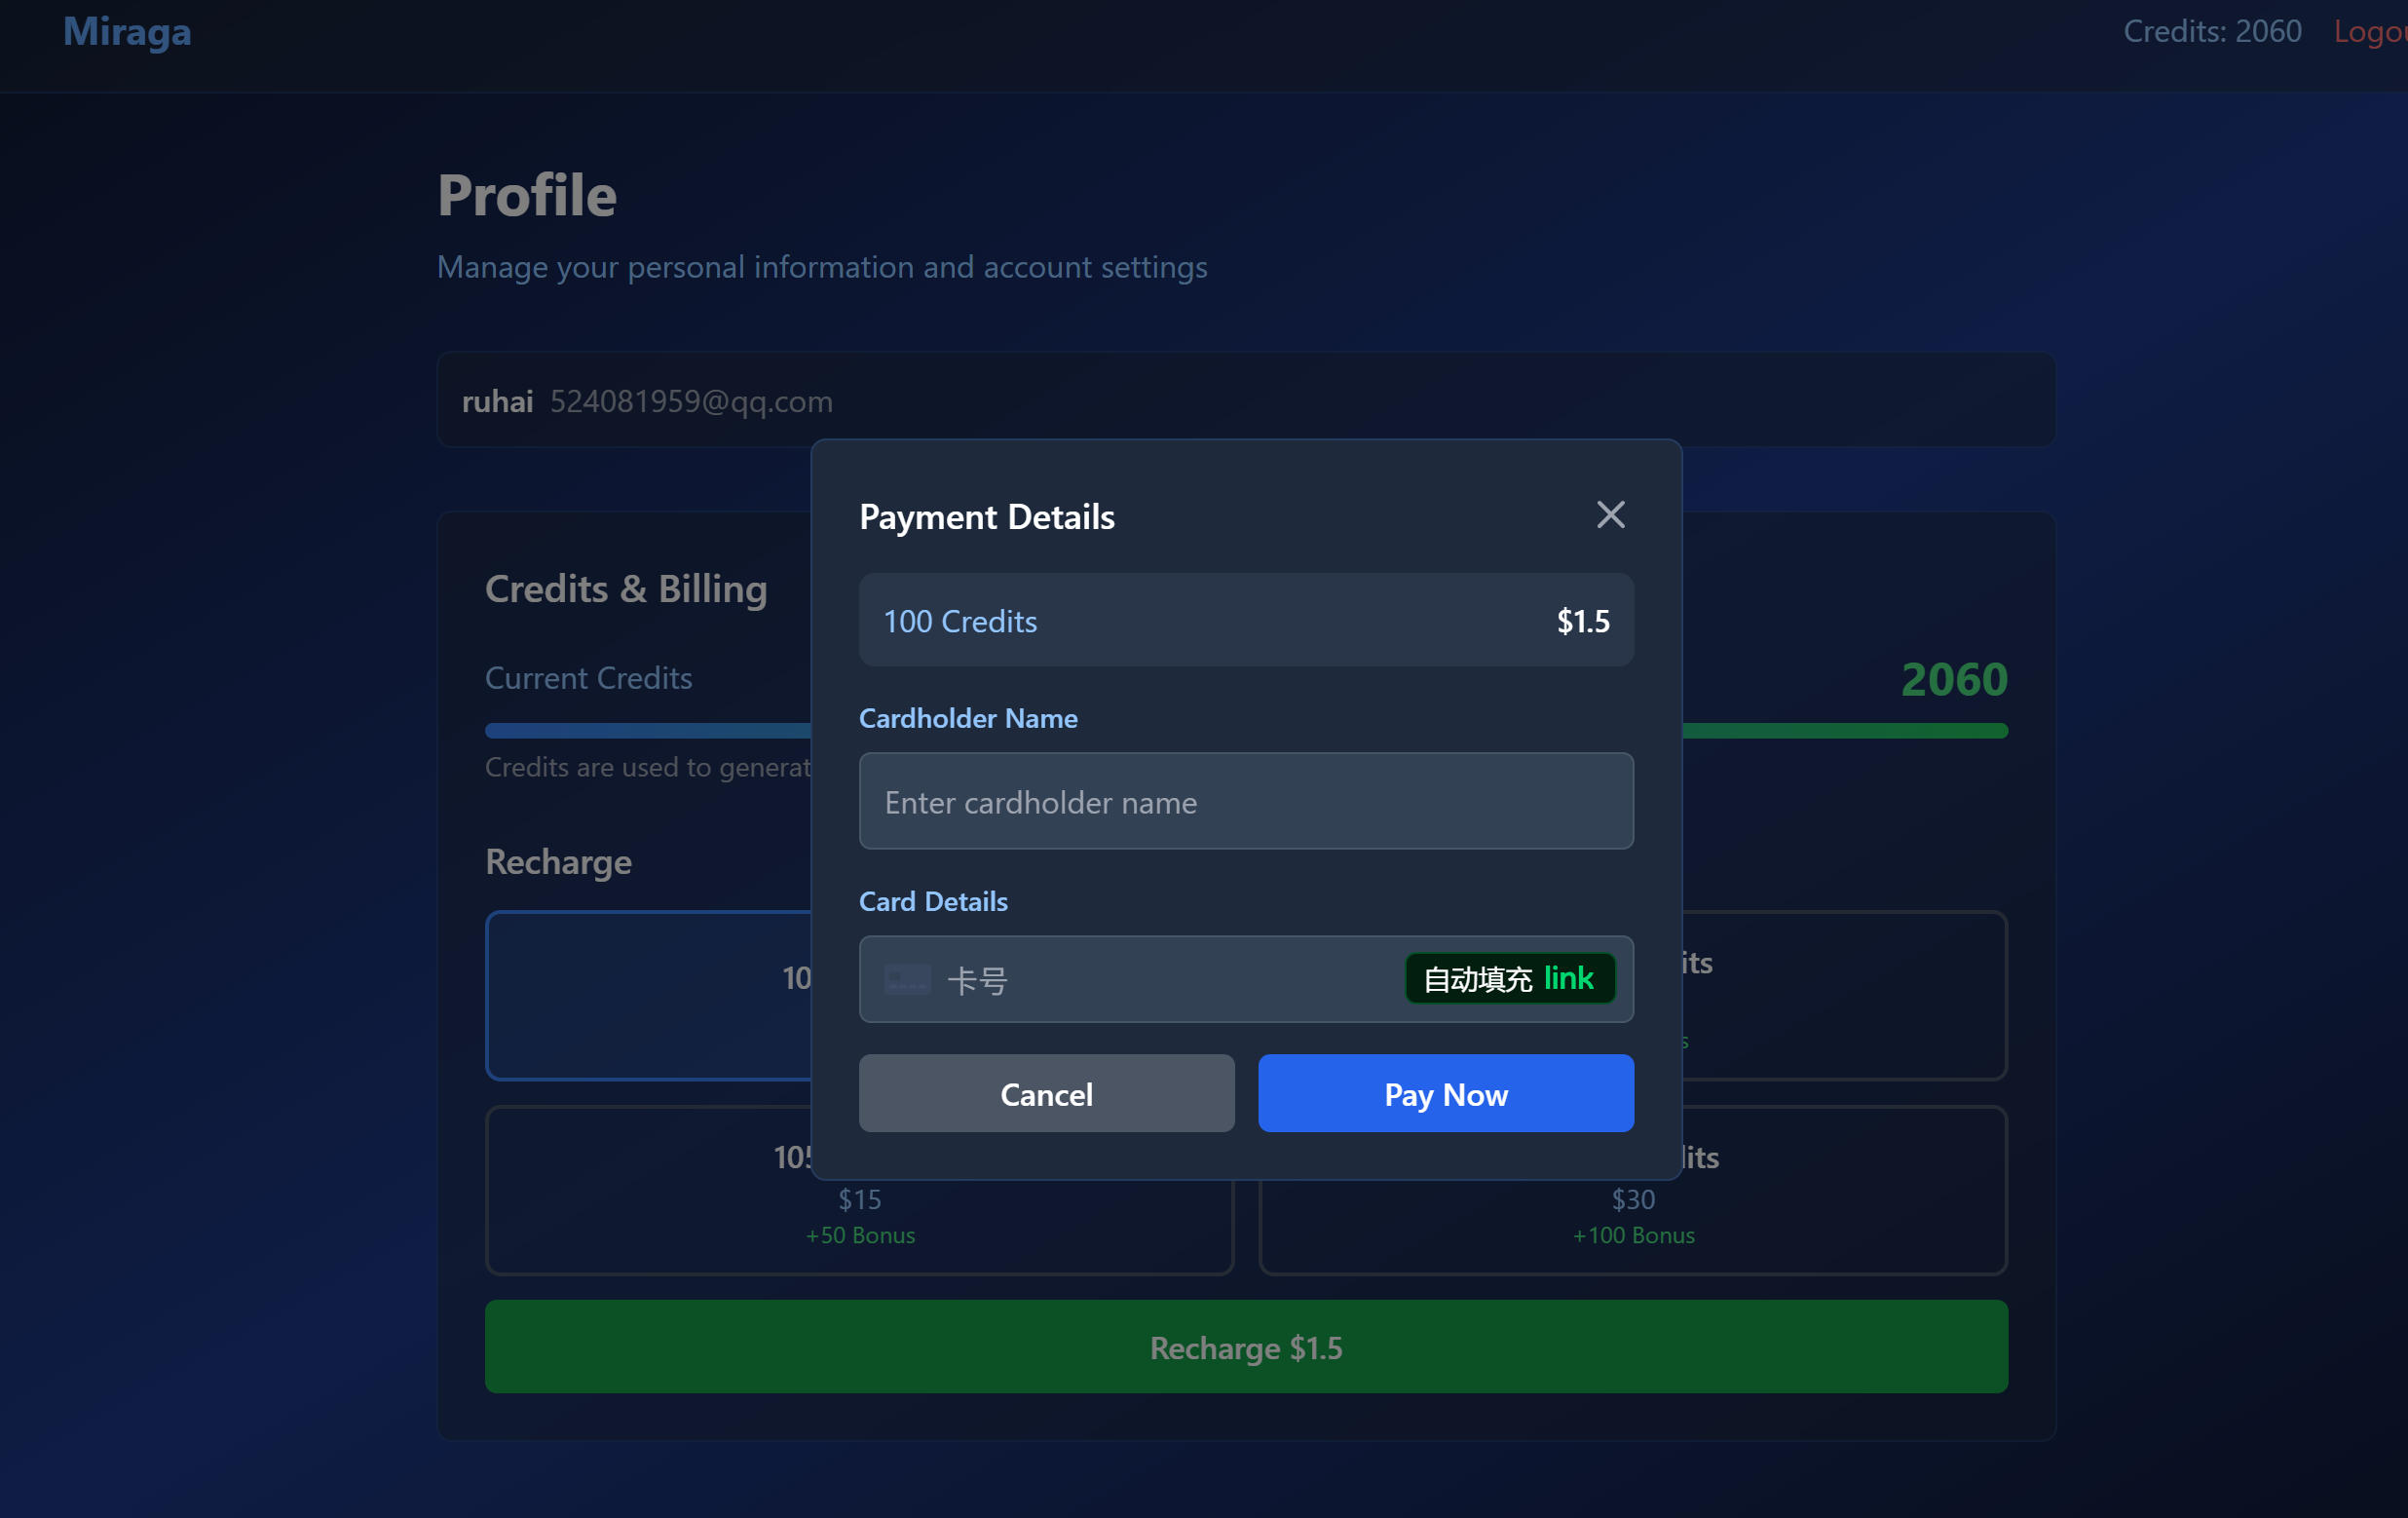Click the Credits: 2060 header indicator
This screenshot has width=2408, height=1518.
coord(2211,32)
